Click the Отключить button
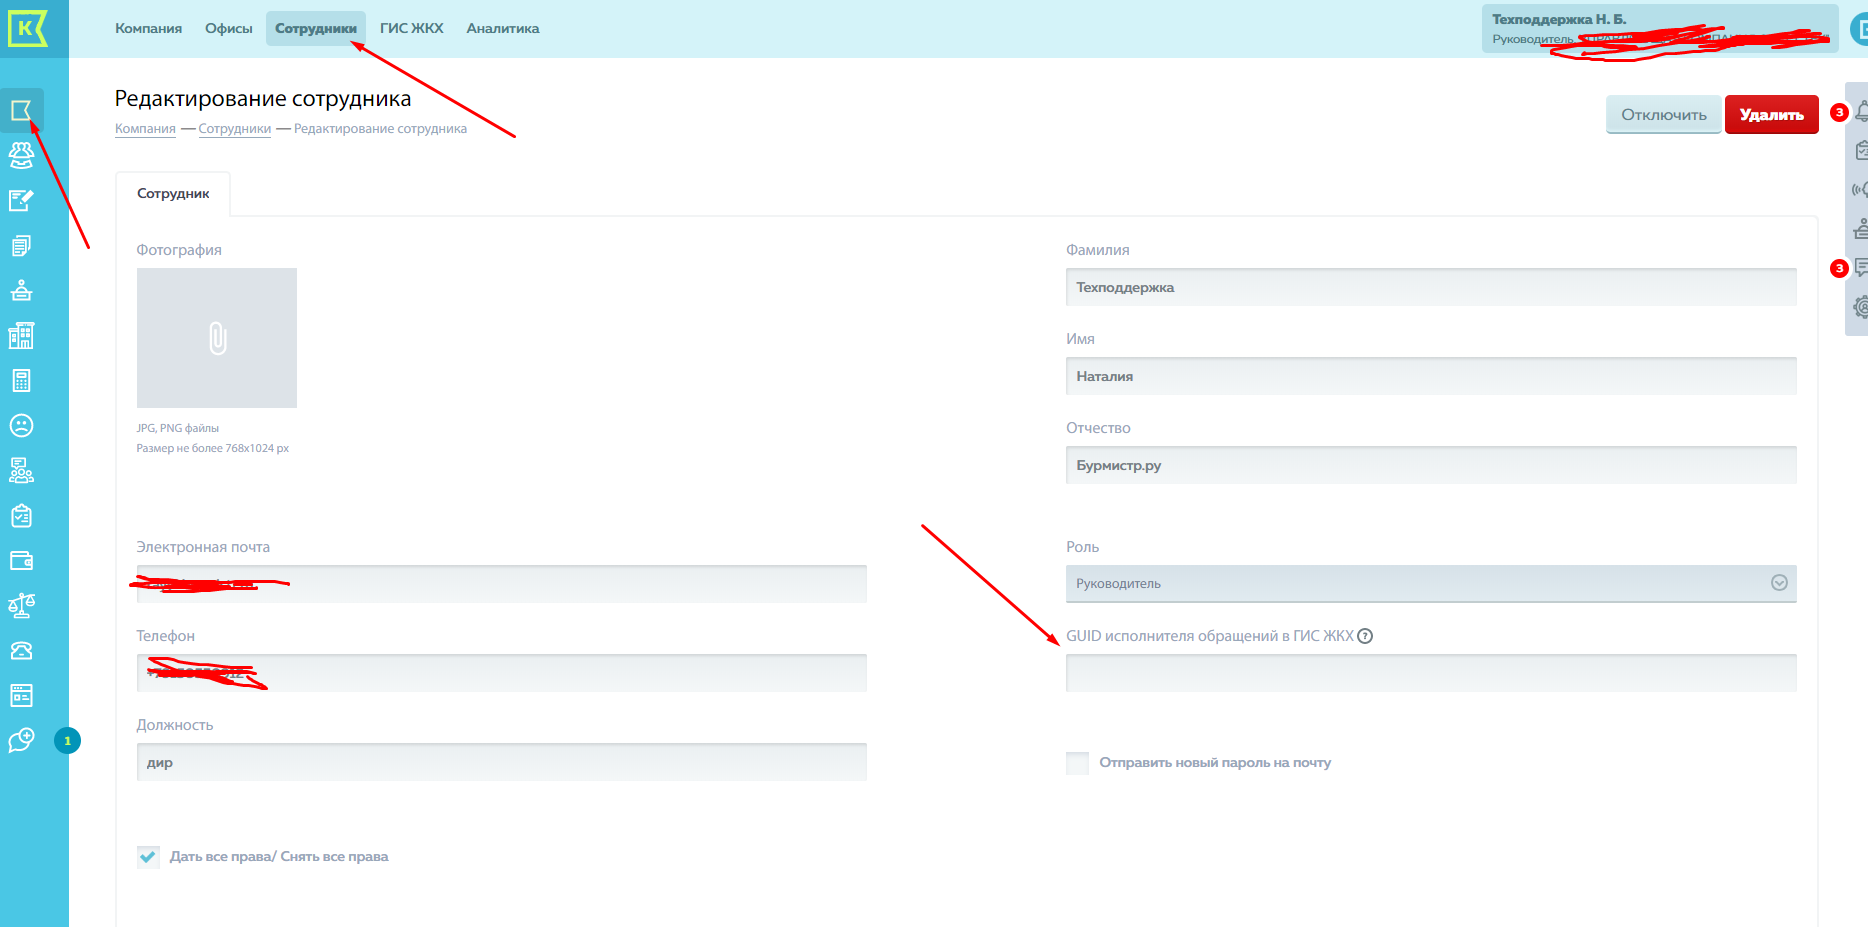1868x927 pixels. [x=1664, y=115]
